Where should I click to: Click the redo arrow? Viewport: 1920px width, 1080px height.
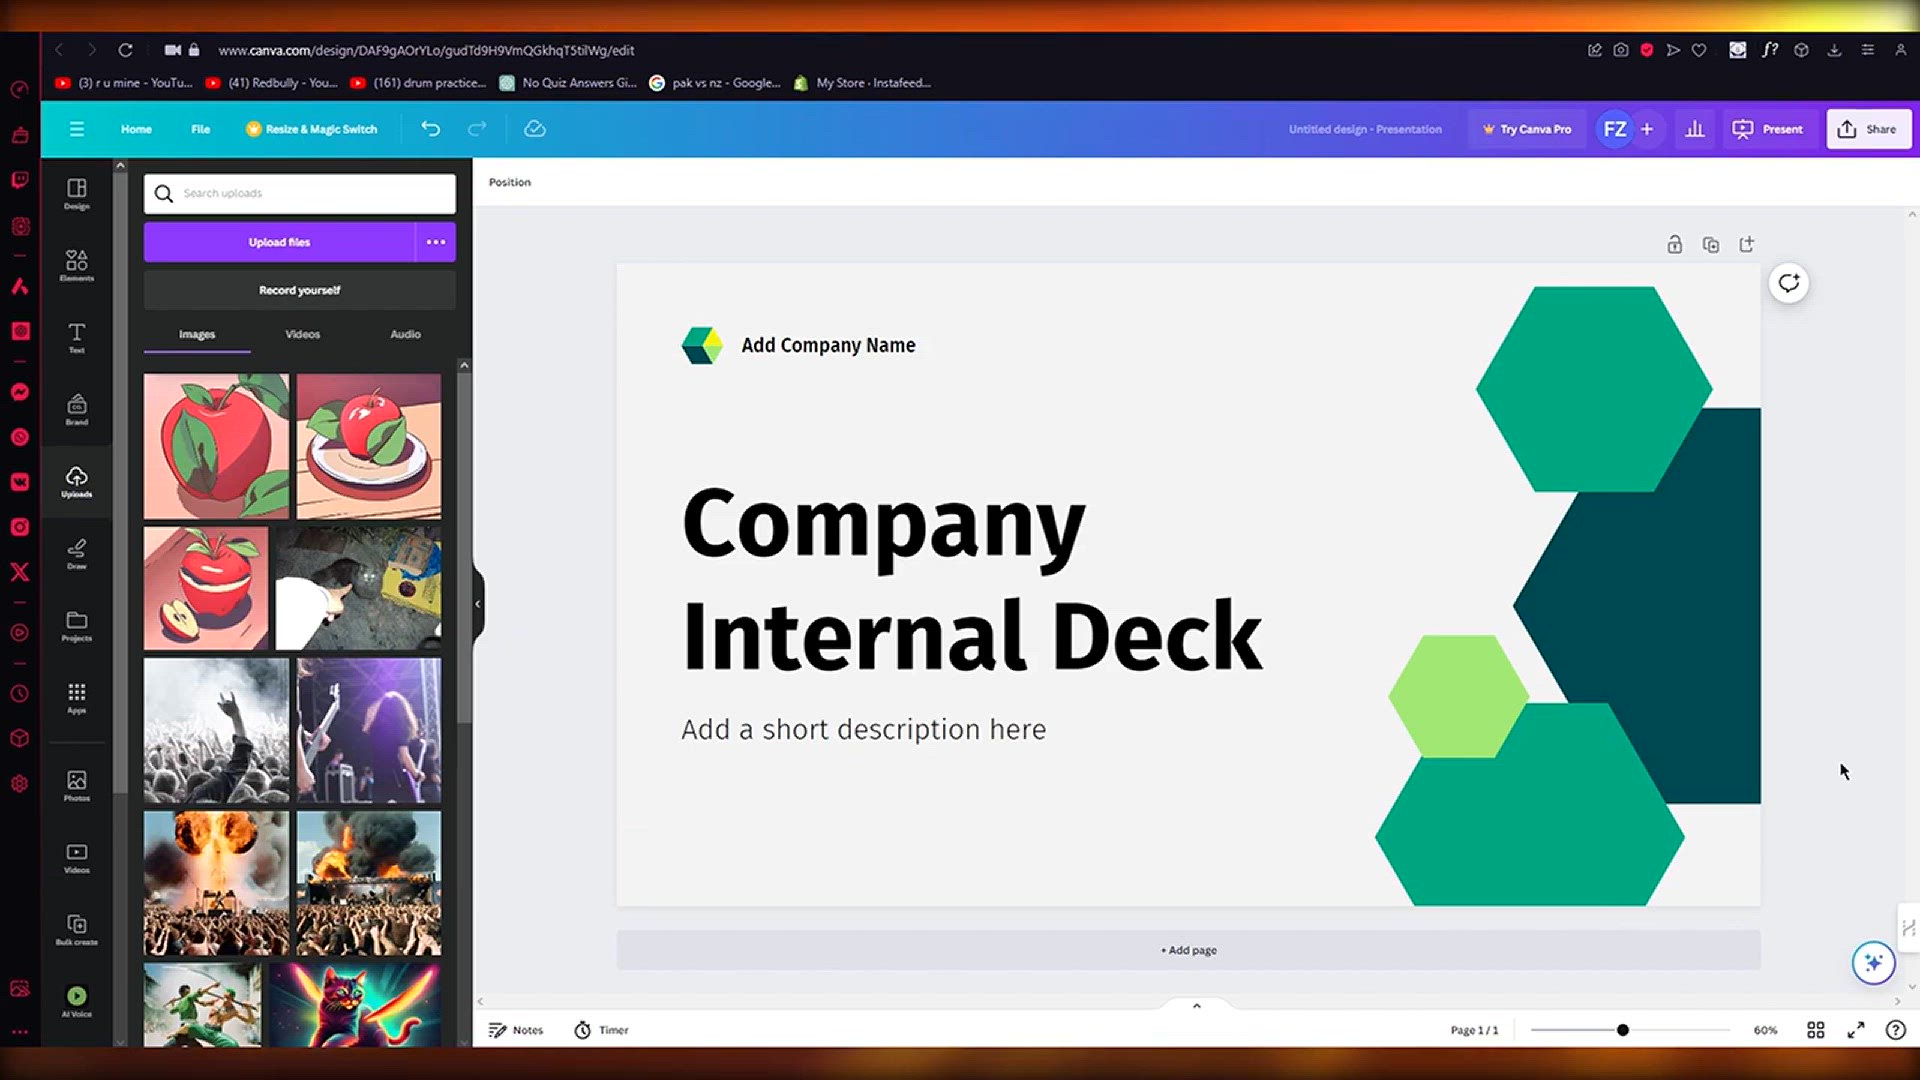(477, 129)
